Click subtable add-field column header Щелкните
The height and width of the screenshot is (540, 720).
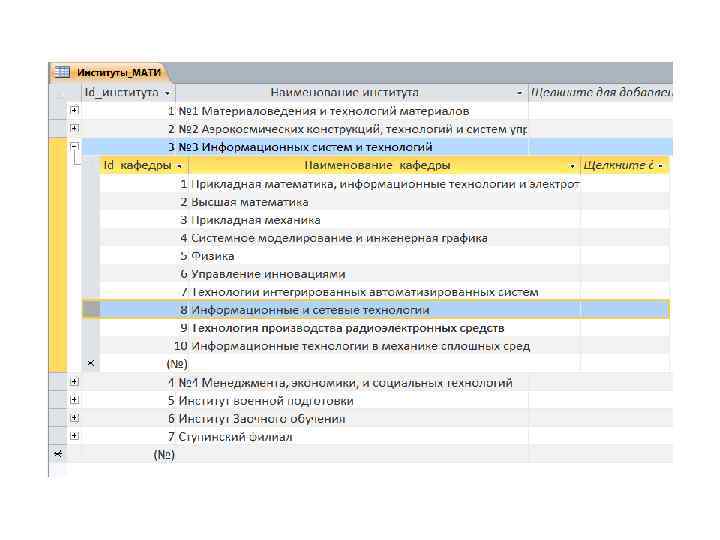(624, 165)
